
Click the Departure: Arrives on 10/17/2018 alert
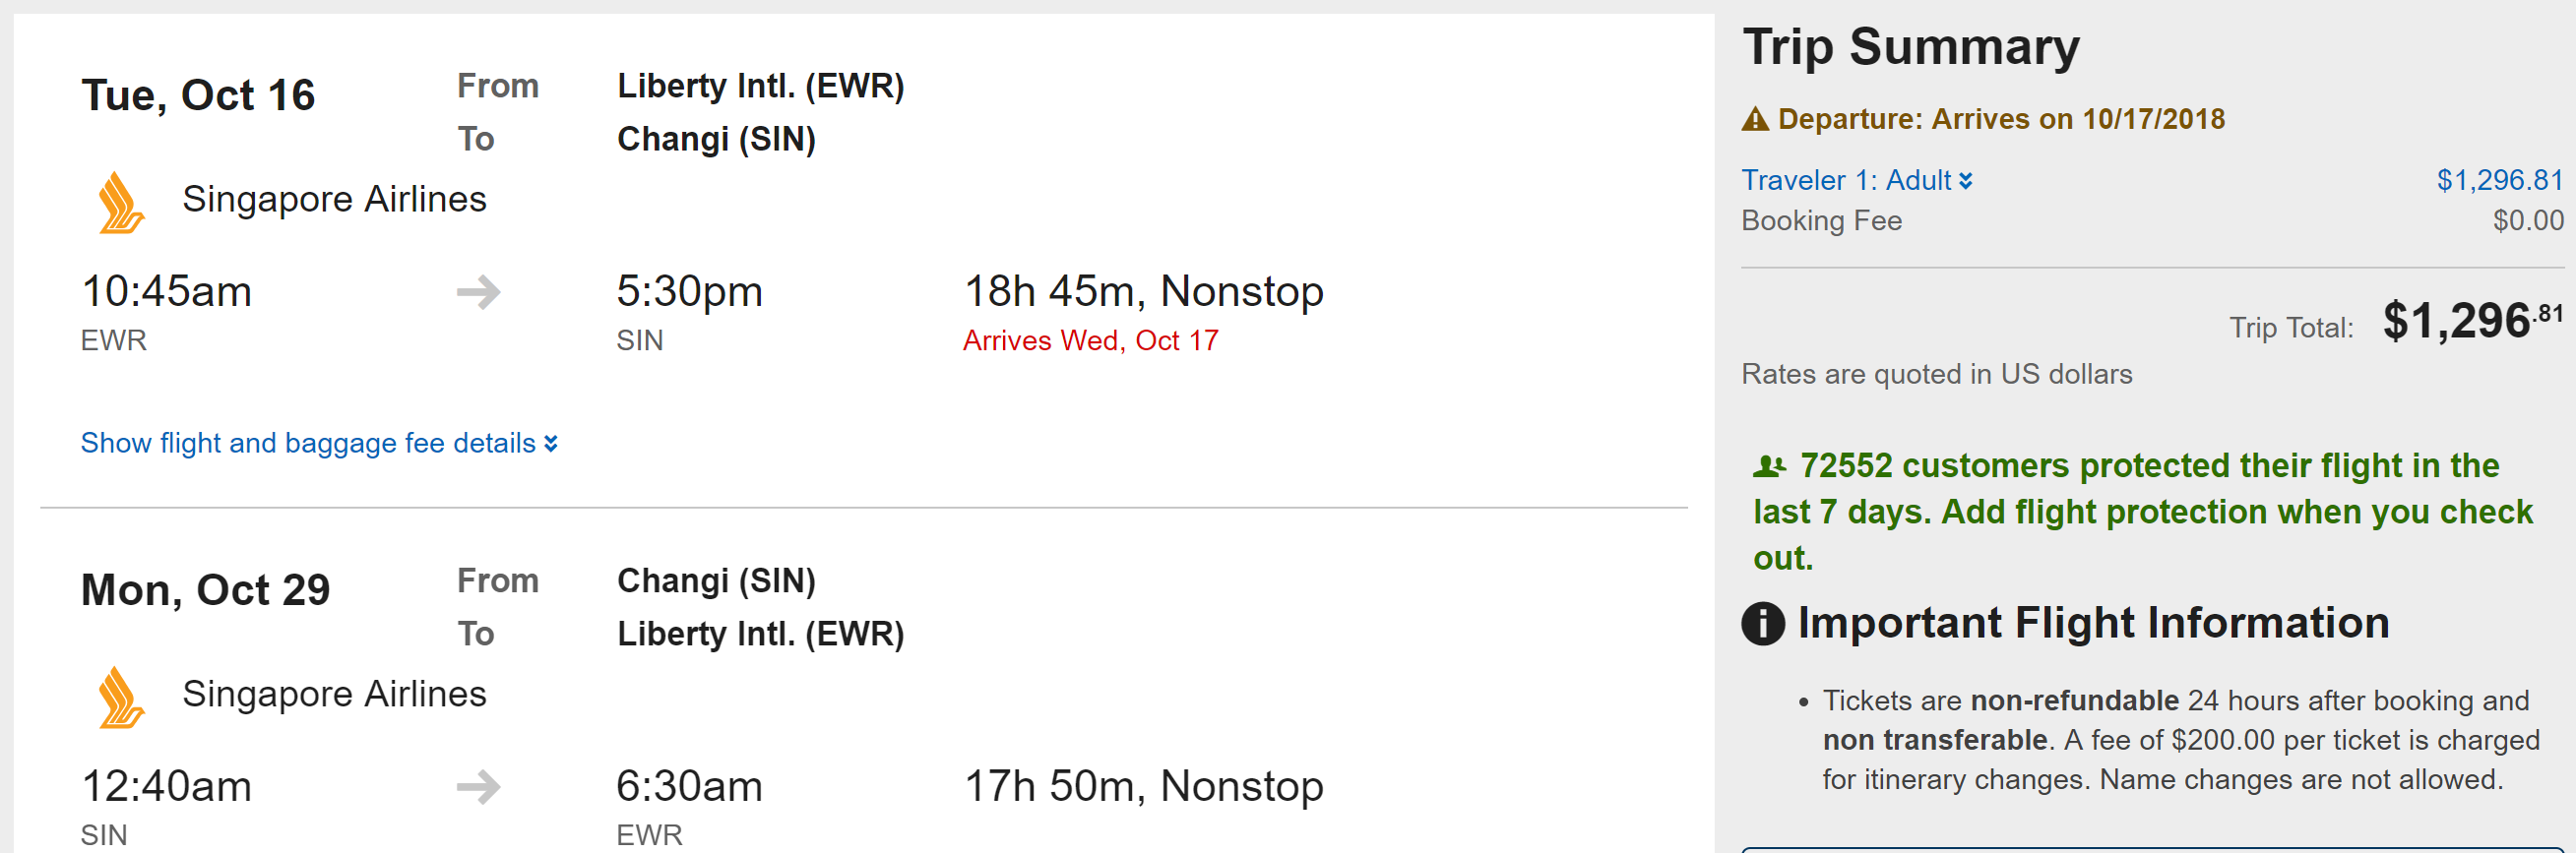pos(2000,120)
